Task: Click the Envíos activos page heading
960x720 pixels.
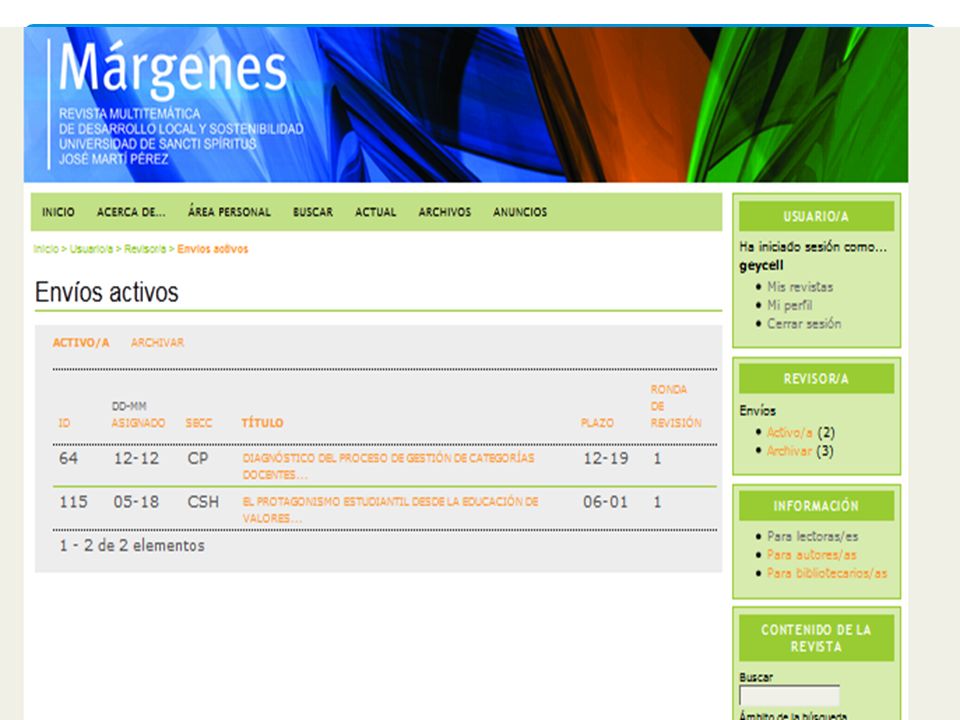Action: pyautogui.click(x=107, y=292)
